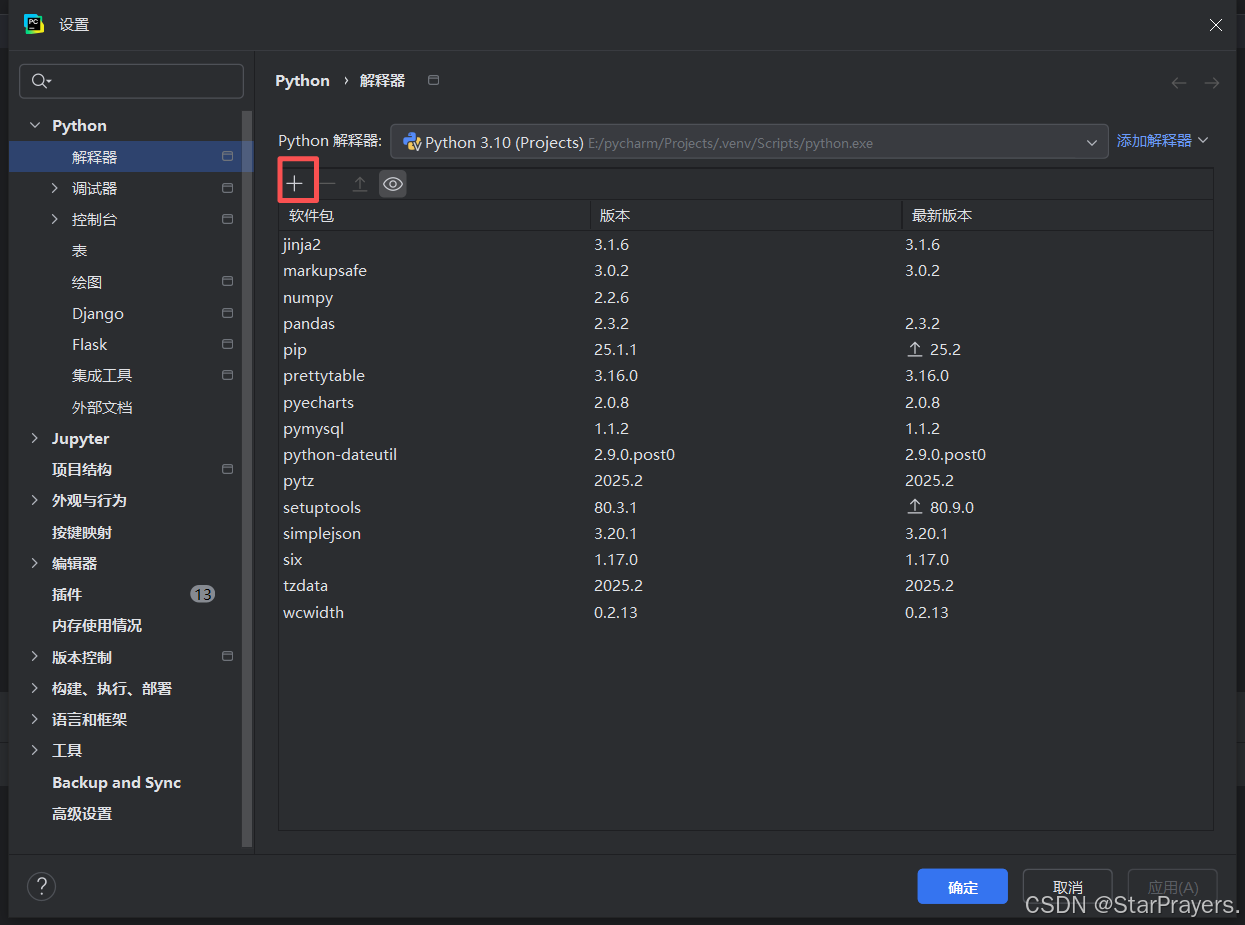1245x925 pixels.
Task: Click the Python icon in interpreter dropdown
Action: coord(411,142)
